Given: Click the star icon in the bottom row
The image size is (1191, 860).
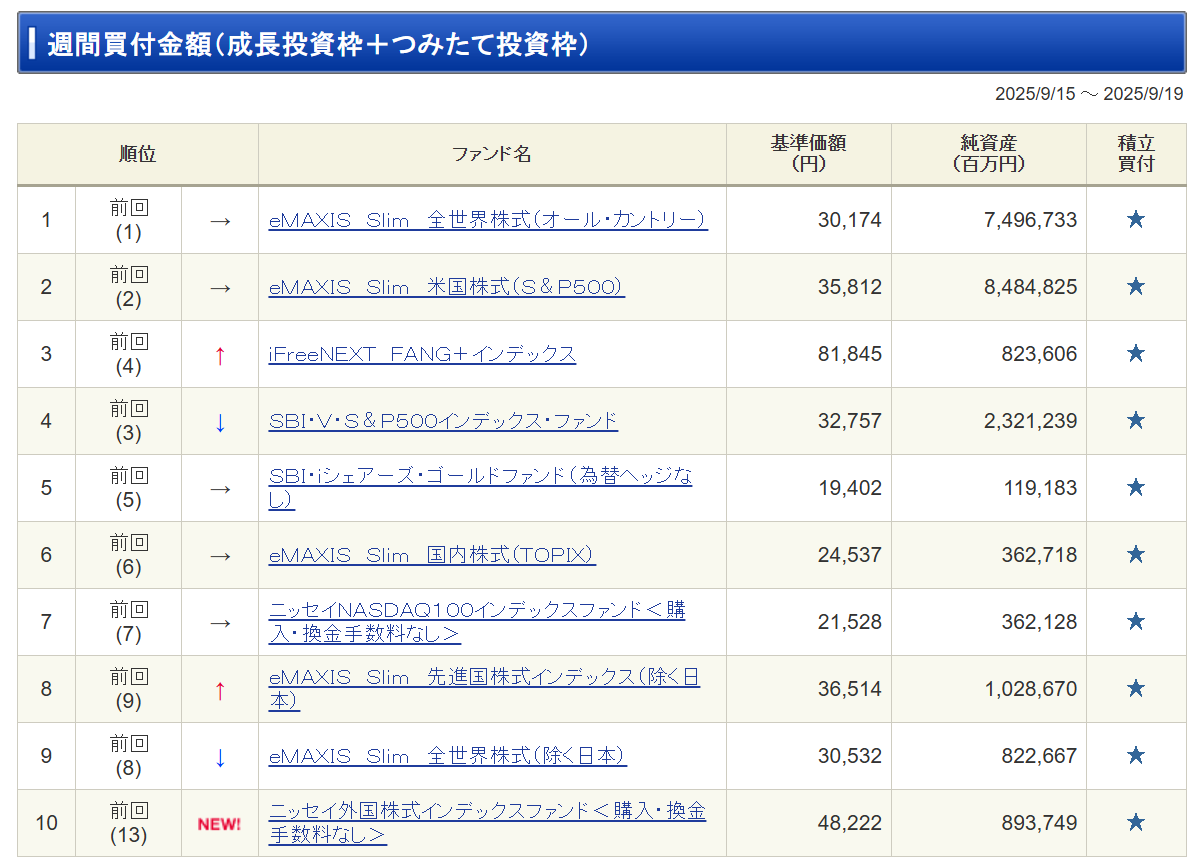Looking at the screenshot, I should coord(1136,822).
